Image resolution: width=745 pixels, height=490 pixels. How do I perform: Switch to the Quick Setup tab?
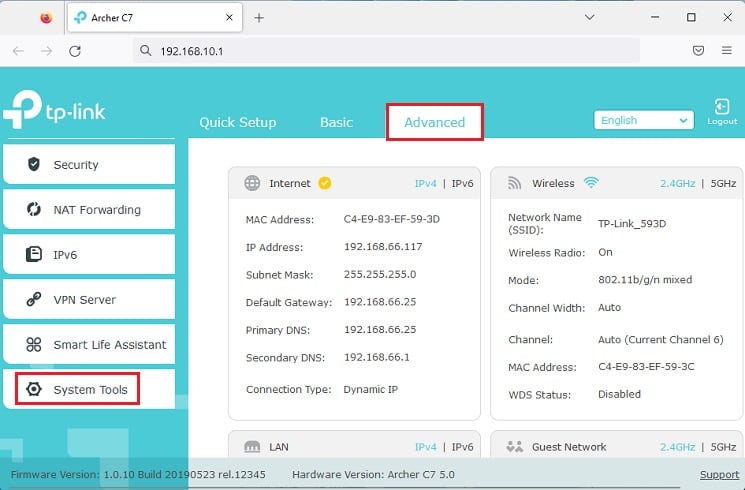[x=238, y=122]
